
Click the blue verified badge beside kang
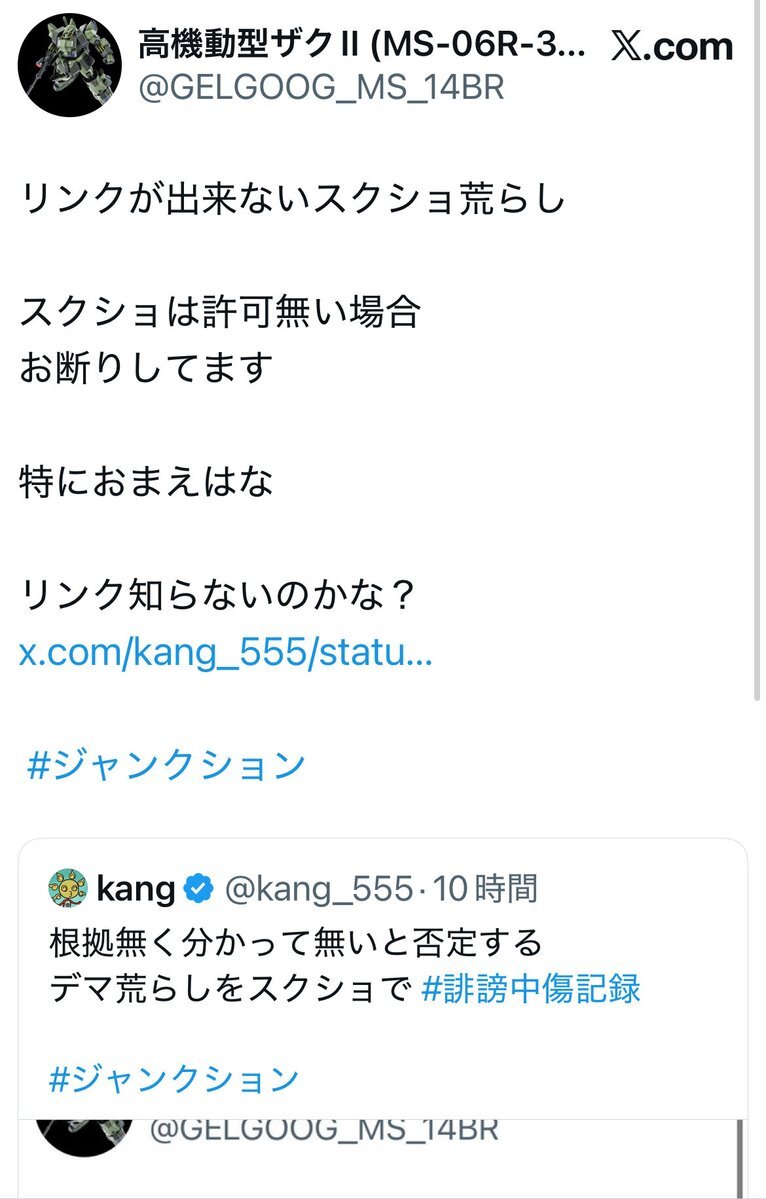tap(199, 887)
